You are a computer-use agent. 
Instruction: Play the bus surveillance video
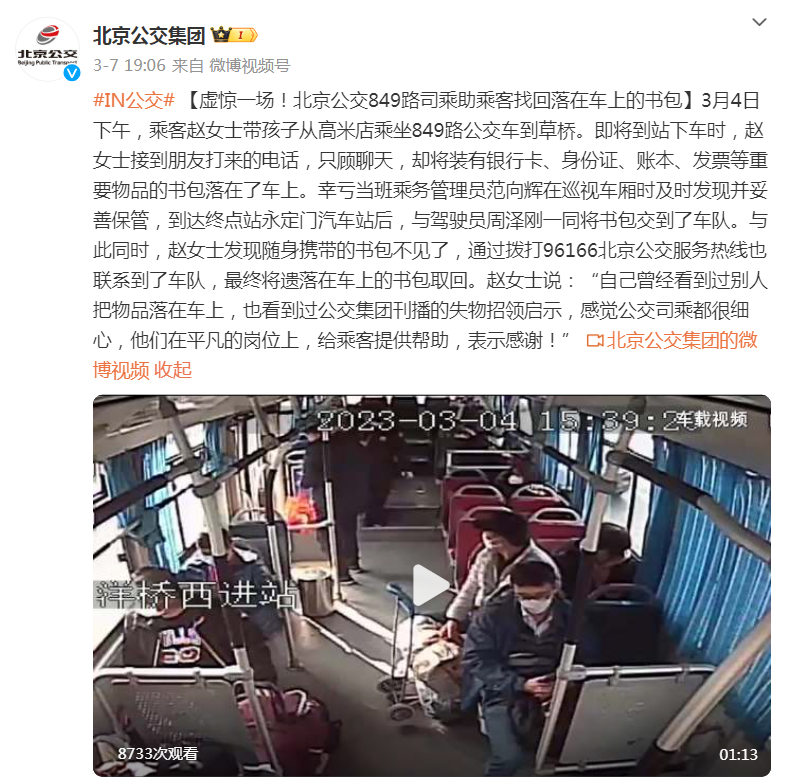[431, 585]
